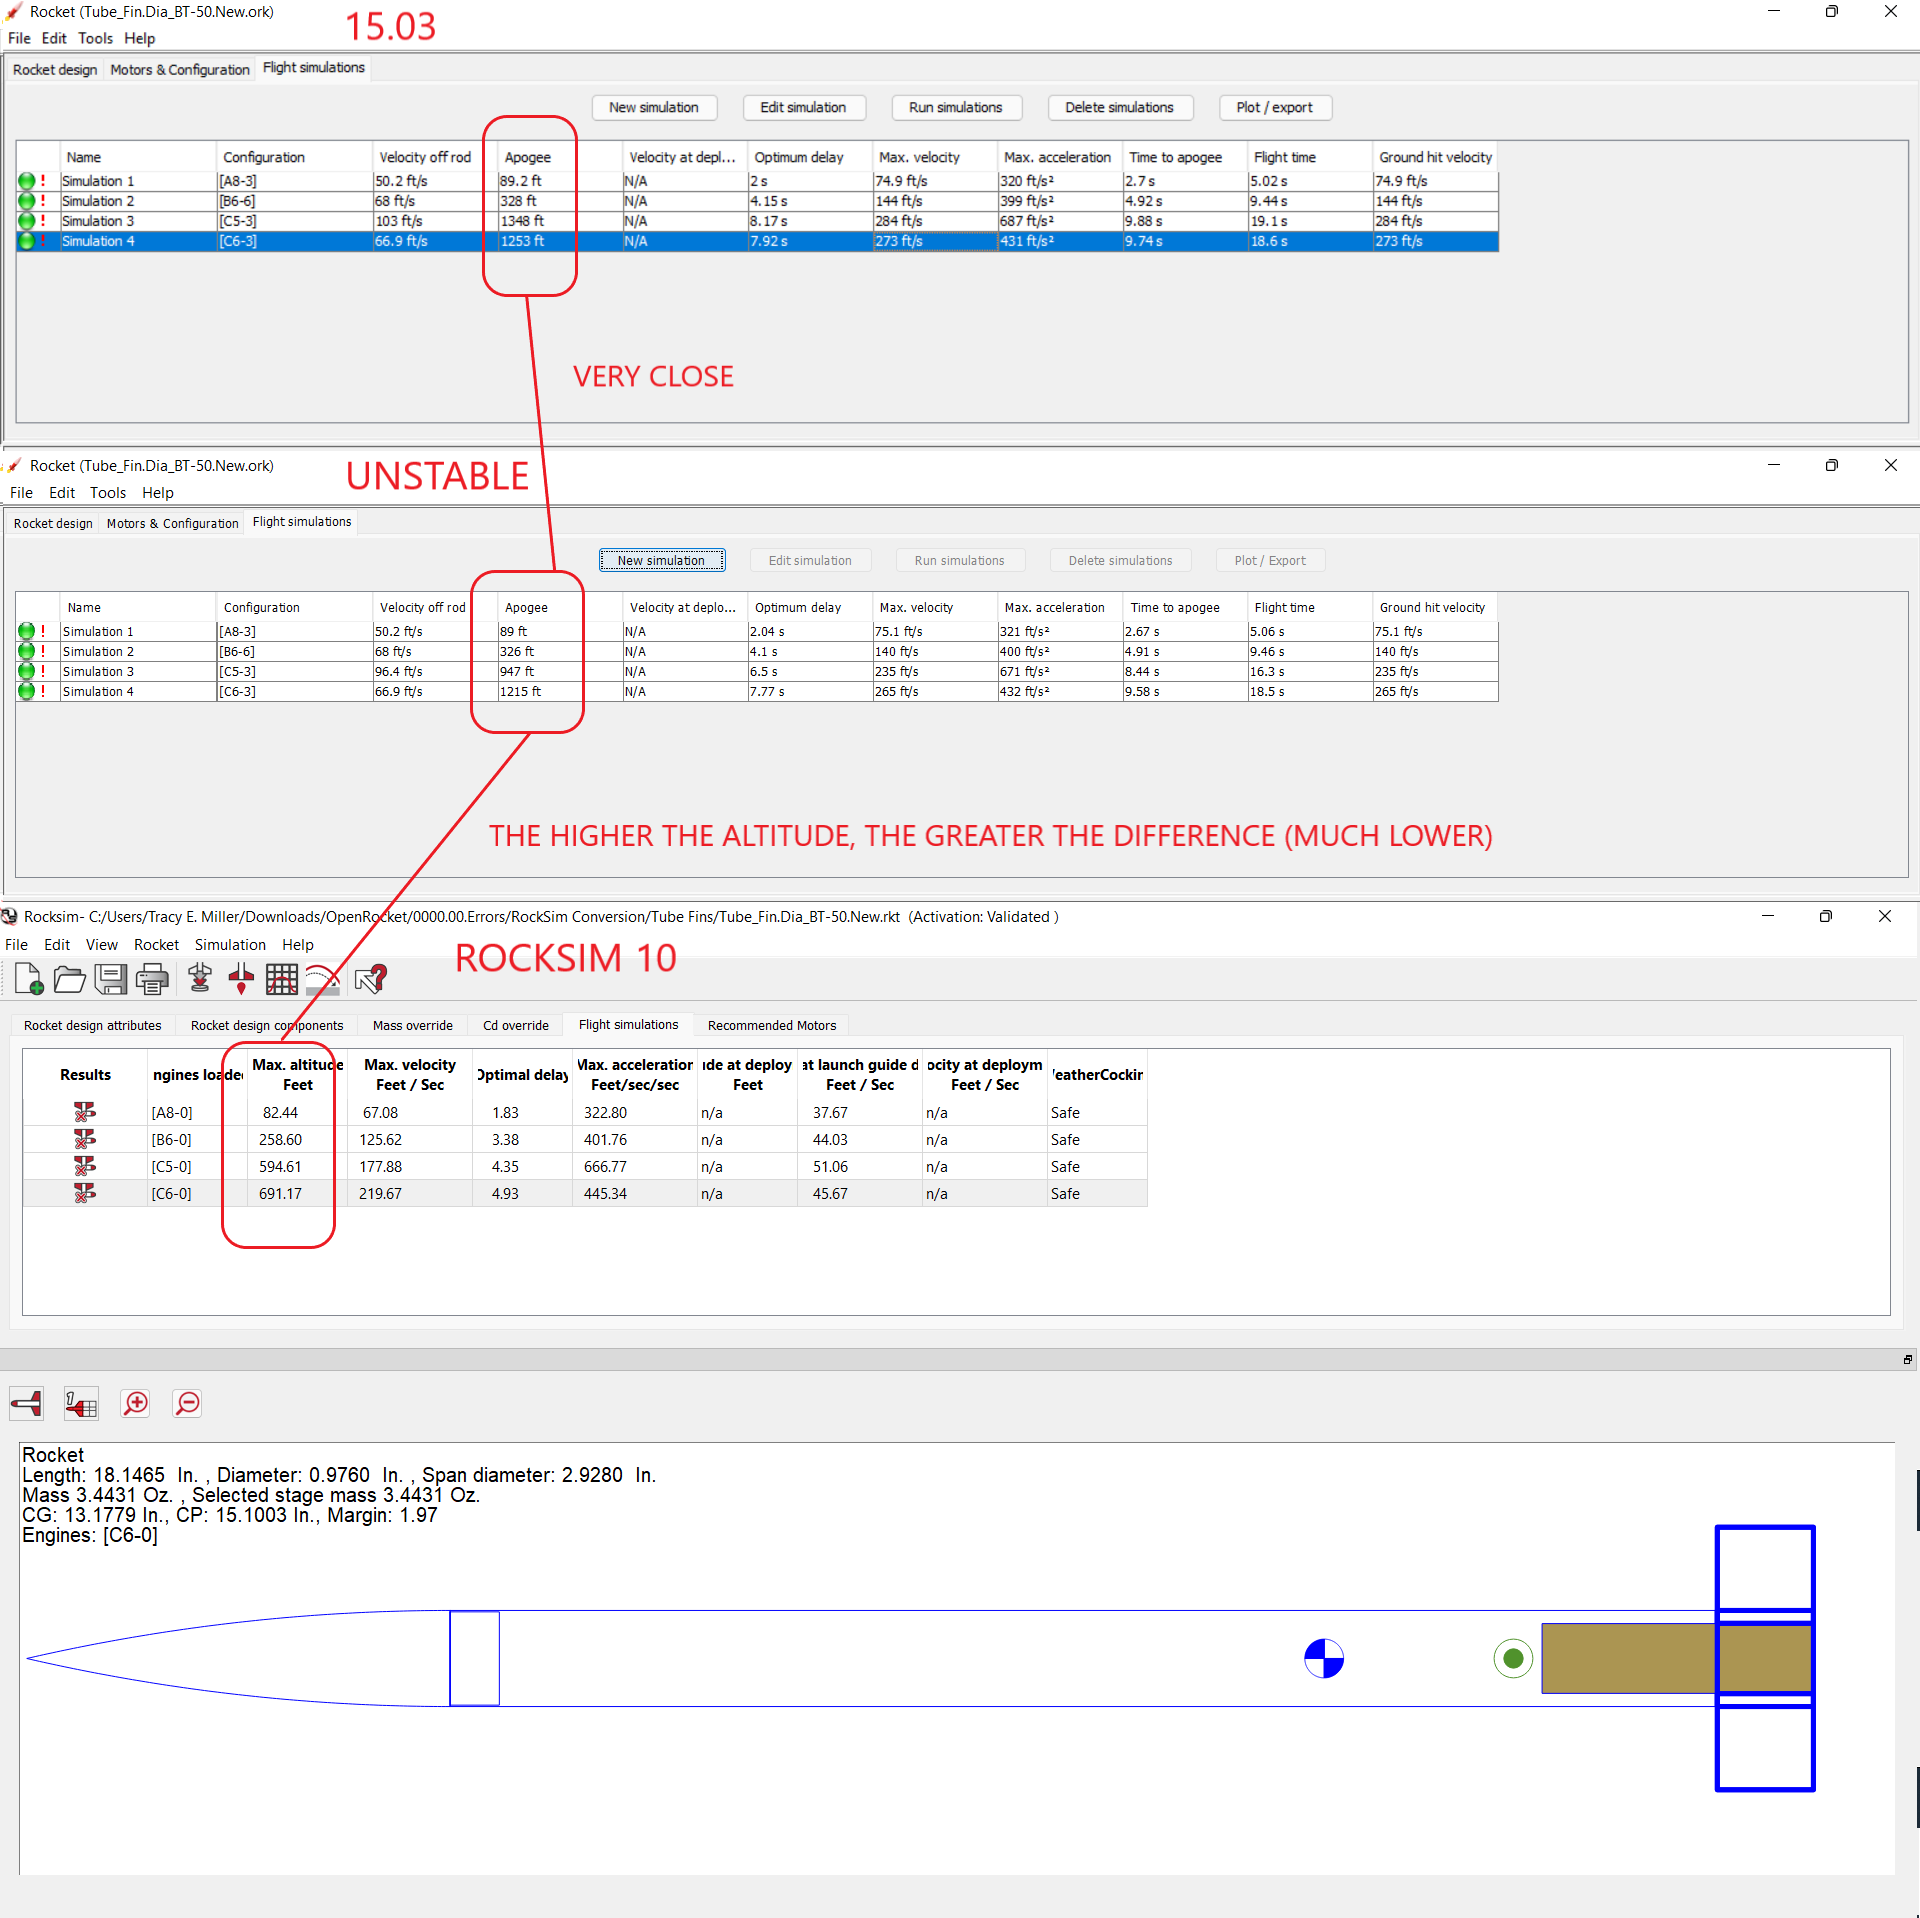Open the stage details view
1920x1918 pixels.
80,1403
